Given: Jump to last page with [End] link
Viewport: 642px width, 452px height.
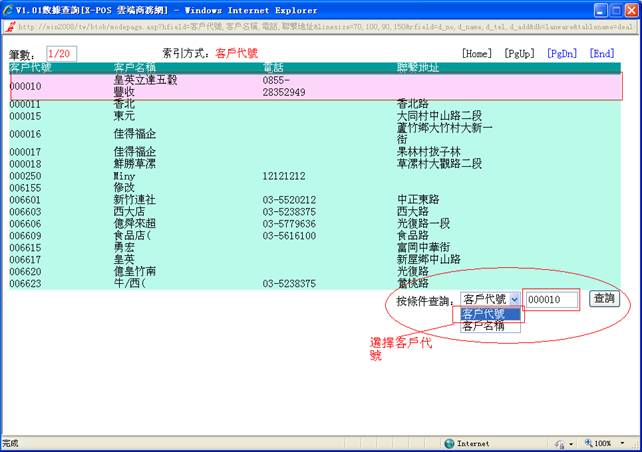Looking at the screenshot, I should pyautogui.click(x=602, y=53).
